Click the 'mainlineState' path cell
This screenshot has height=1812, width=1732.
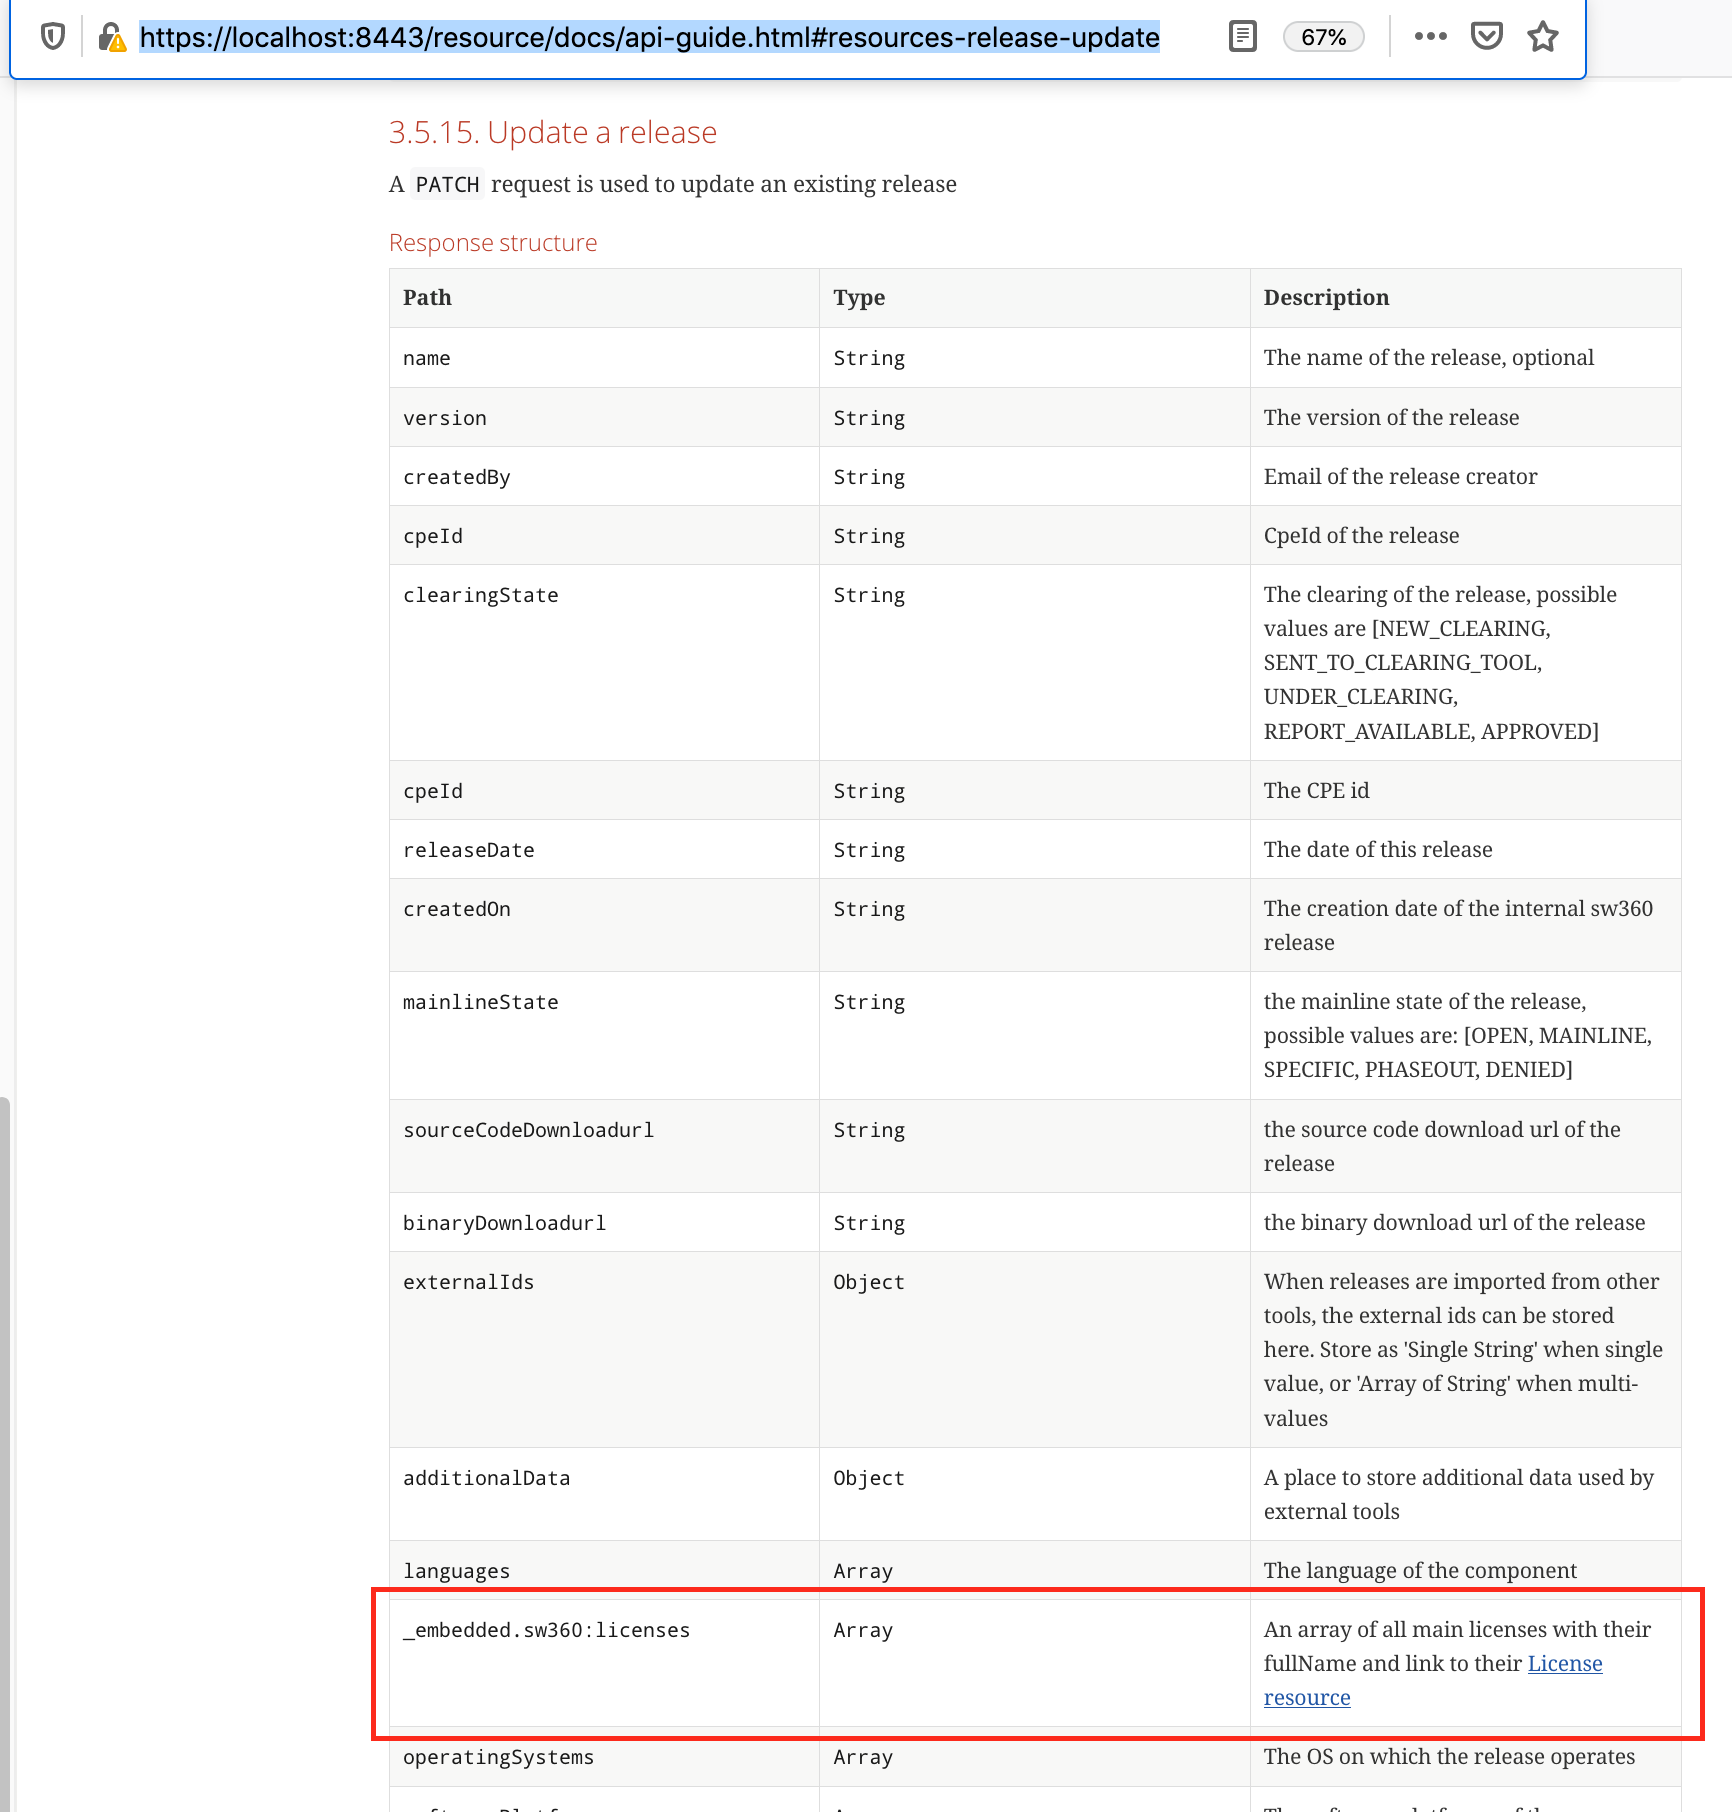(604, 1035)
